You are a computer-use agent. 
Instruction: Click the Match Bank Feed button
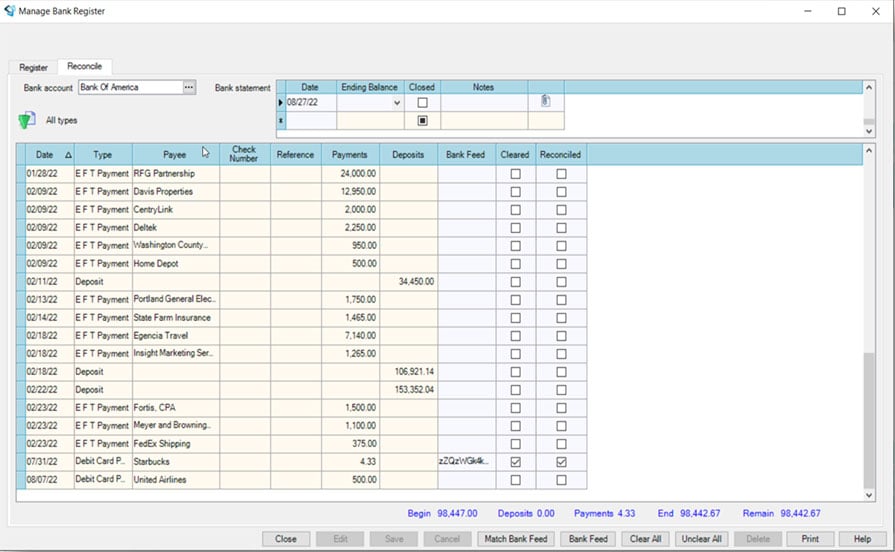[516, 539]
